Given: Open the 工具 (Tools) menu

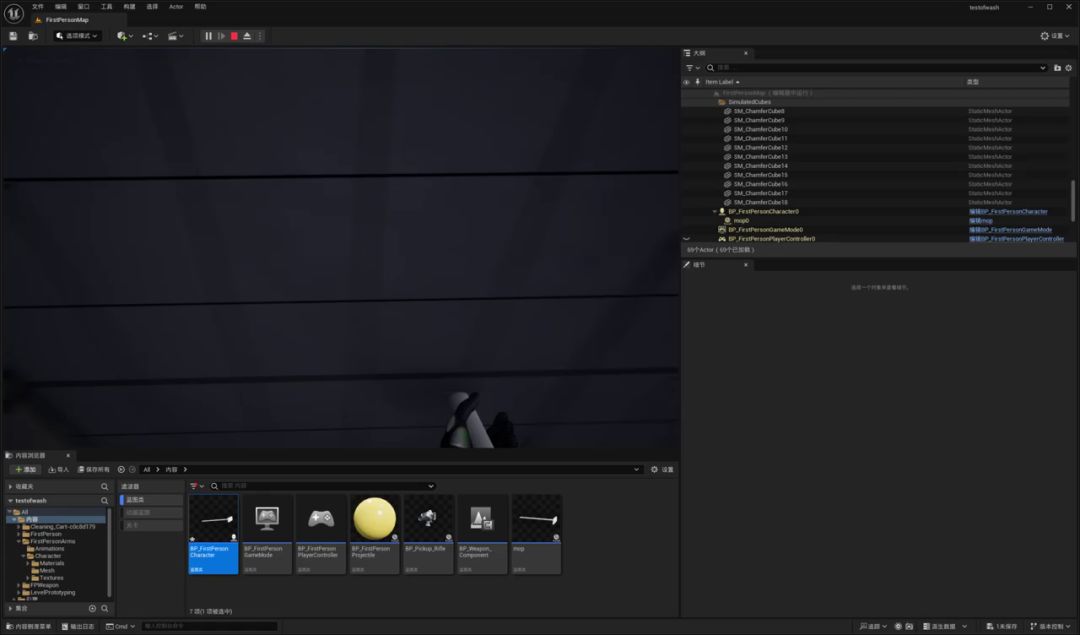Looking at the screenshot, I should coord(106,7).
